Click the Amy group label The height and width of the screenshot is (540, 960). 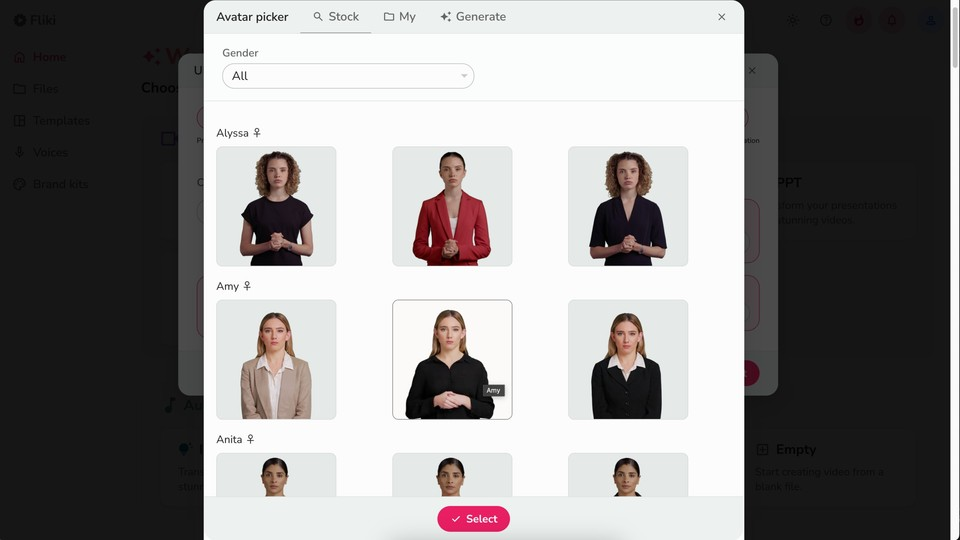[228, 286]
